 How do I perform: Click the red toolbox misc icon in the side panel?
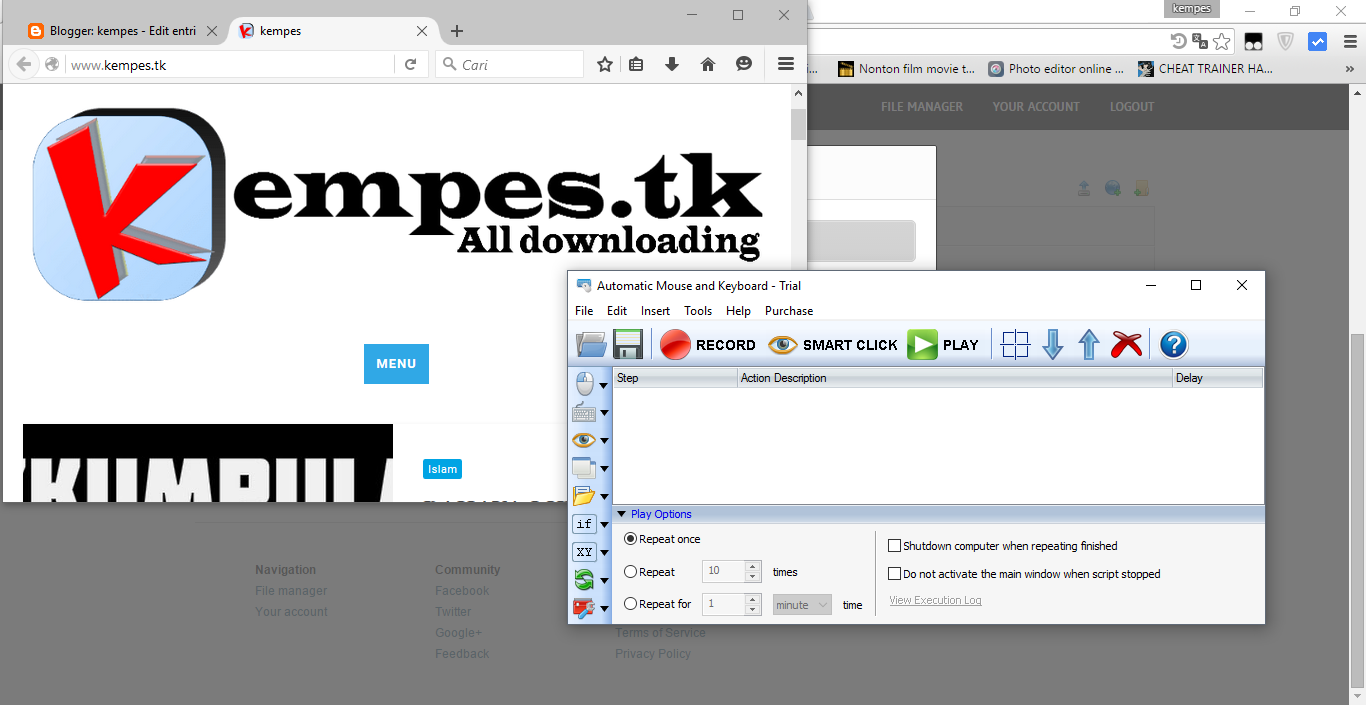tap(584, 608)
